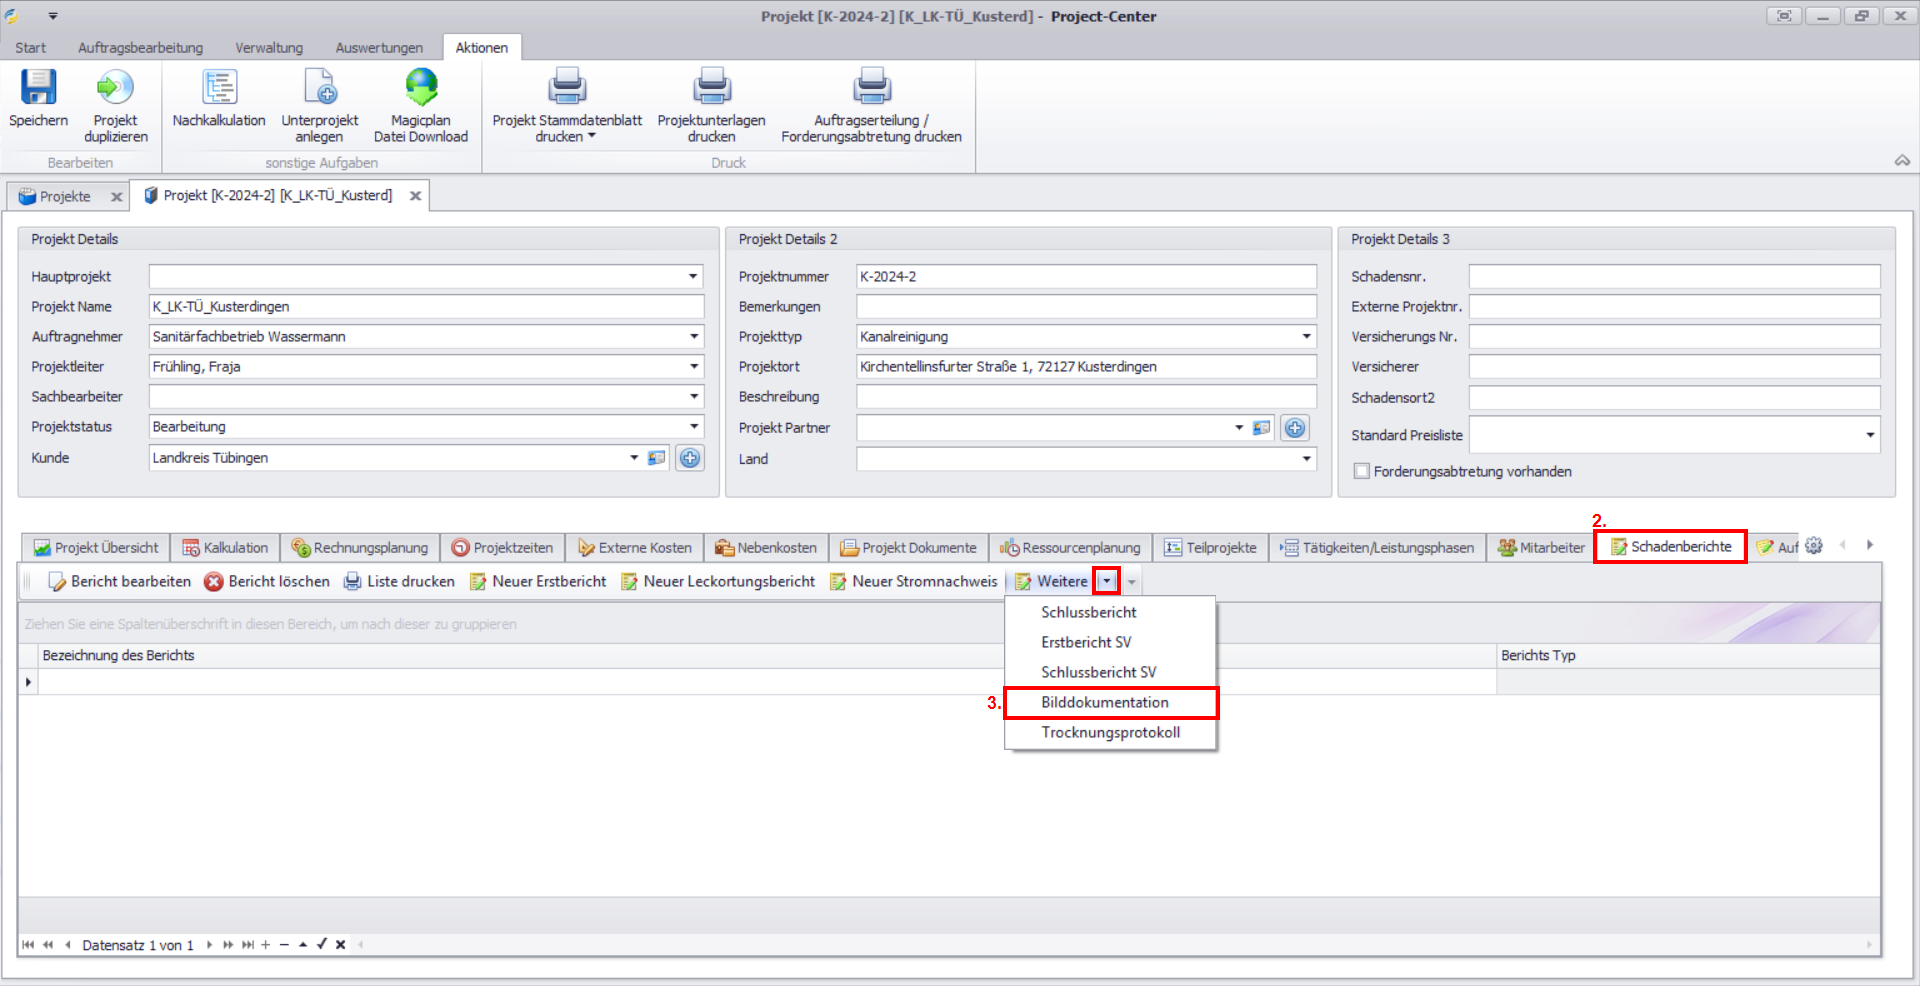Open Nachkalkulation from the ribbon
This screenshot has width=1920, height=986.
219,88
